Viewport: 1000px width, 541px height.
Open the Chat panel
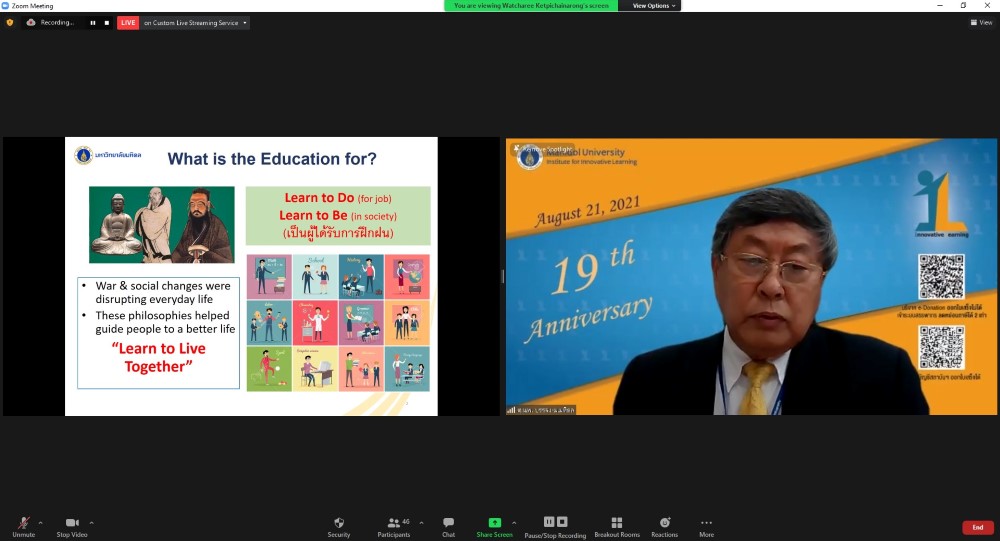click(448, 526)
